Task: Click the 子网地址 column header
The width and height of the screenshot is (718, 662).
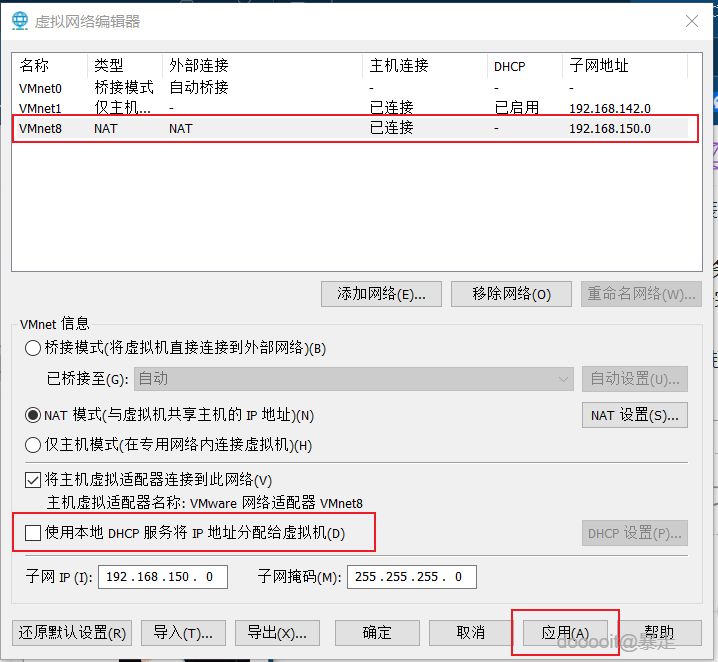Action: (x=625, y=65)
